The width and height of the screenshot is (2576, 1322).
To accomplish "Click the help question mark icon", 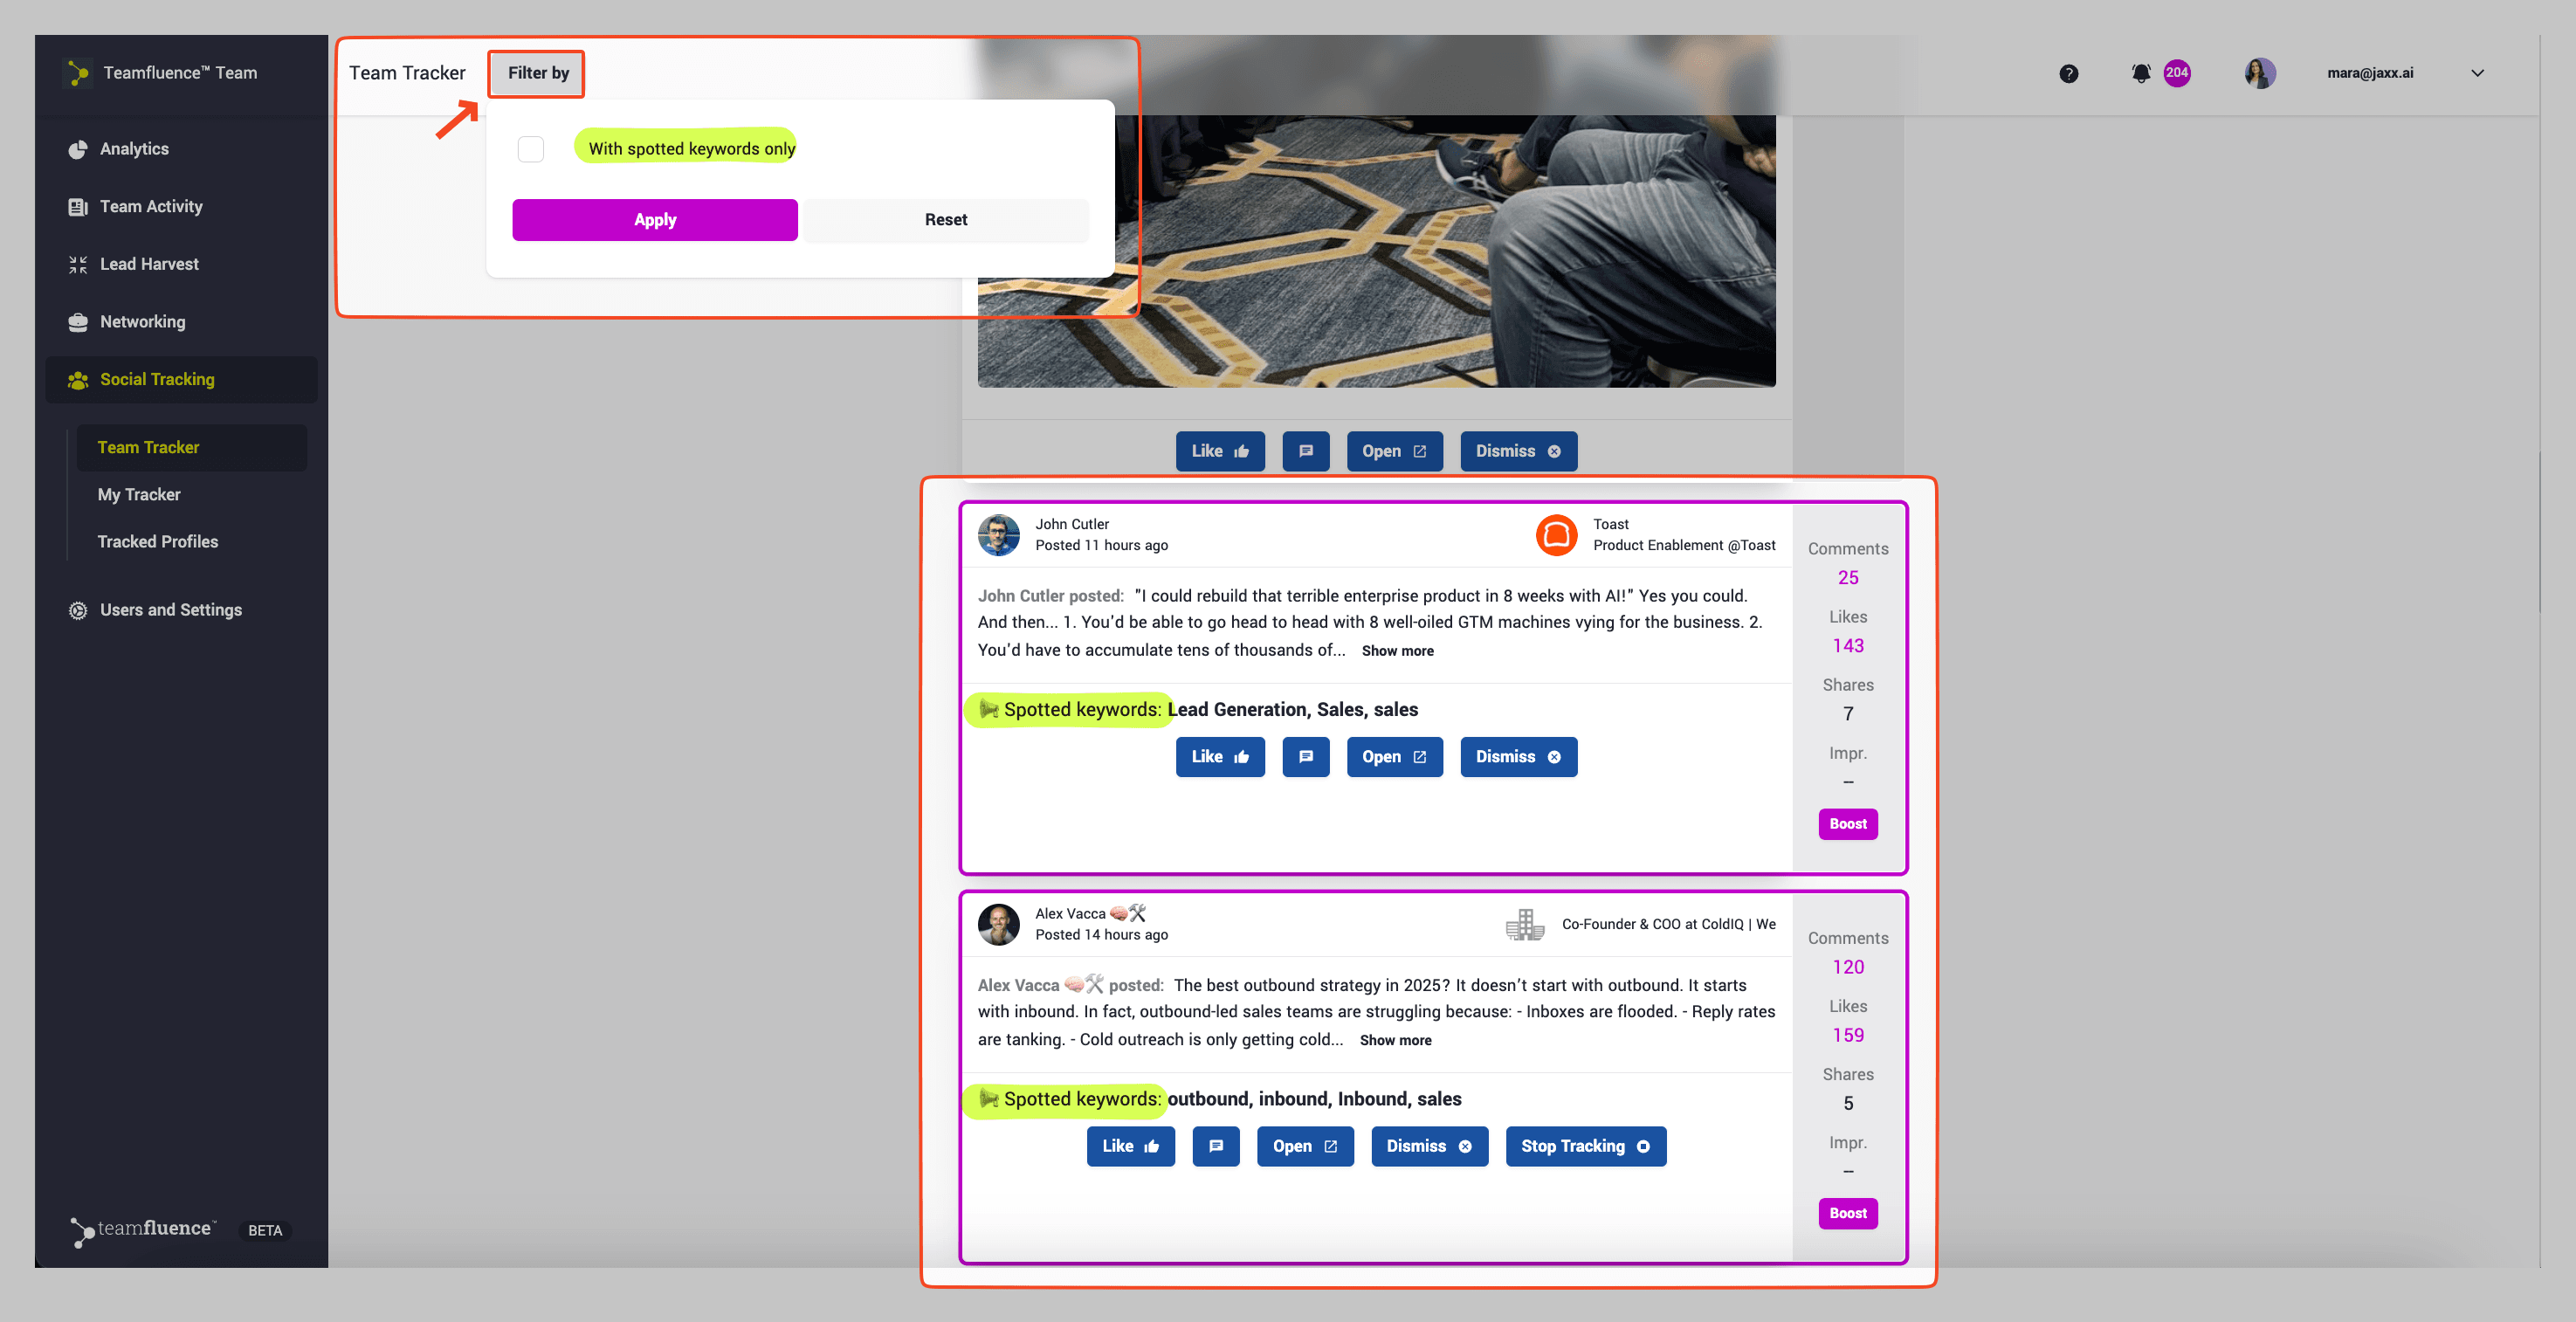I will click(2068, 73).
